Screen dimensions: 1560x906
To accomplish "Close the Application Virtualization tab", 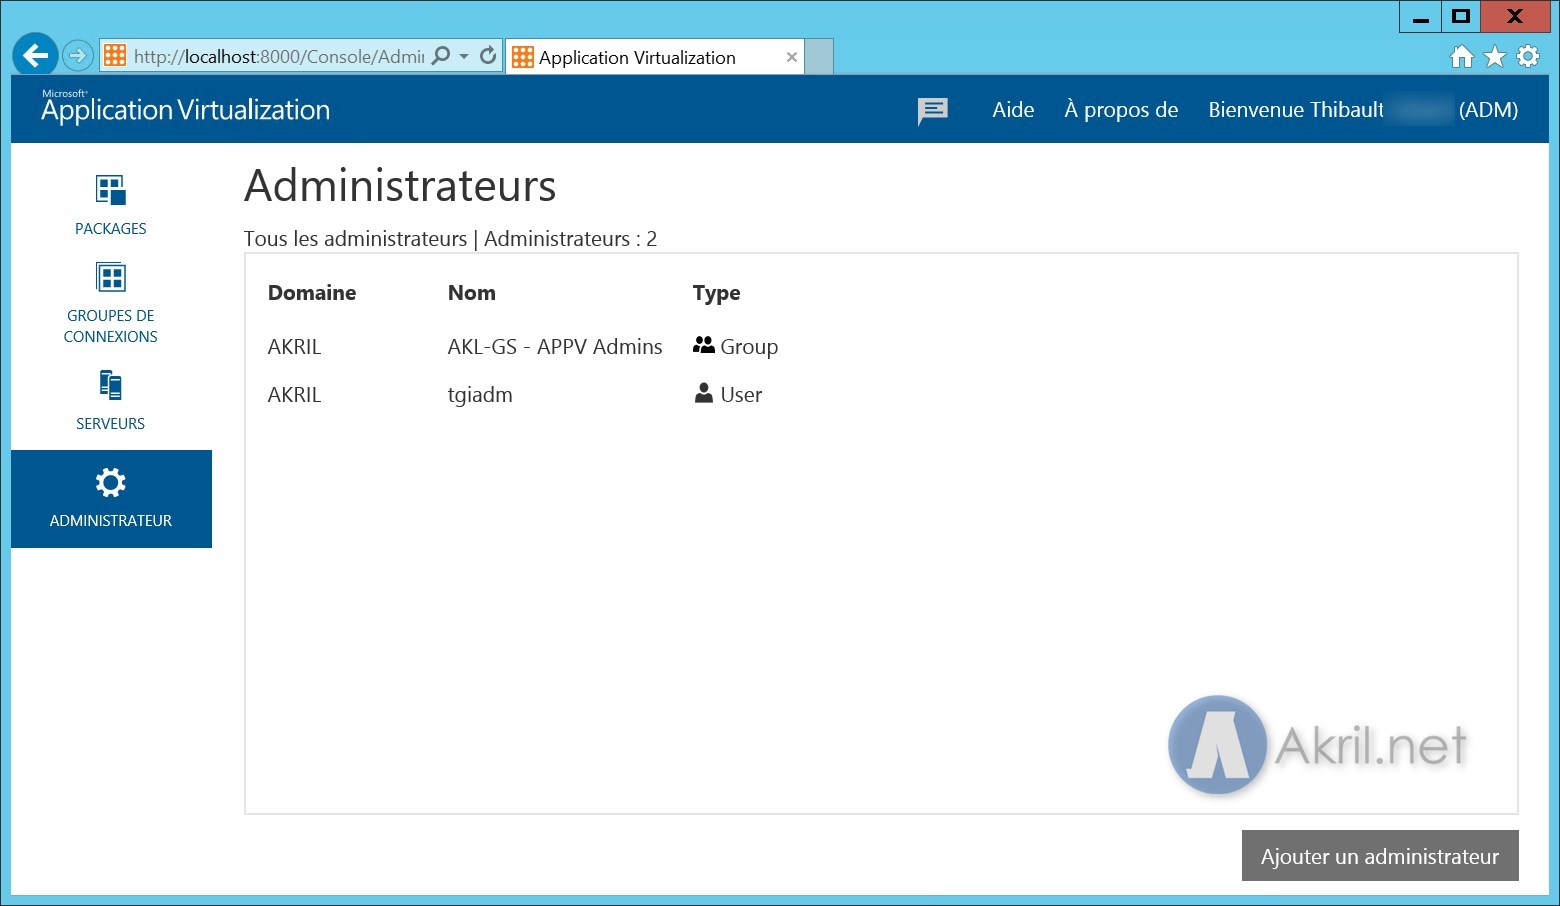I will [792, 57].
